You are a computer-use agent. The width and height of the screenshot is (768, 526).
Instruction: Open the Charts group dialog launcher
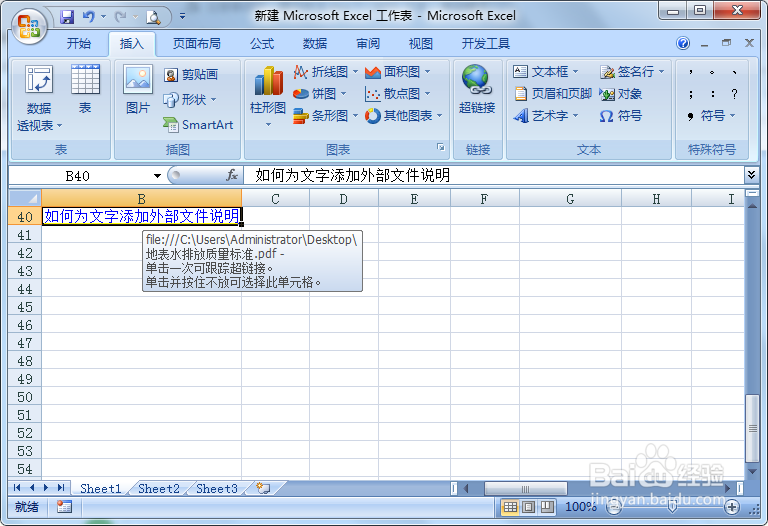coord(440,147)
